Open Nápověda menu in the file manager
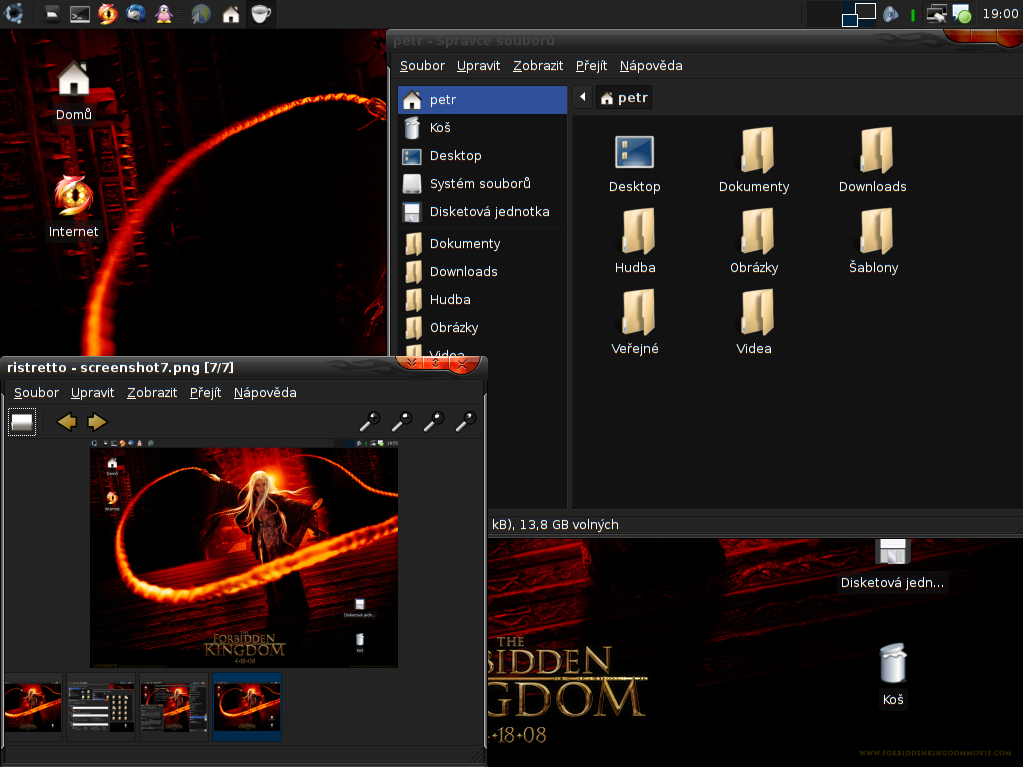Image resolution: width=1023 pixels, height=767 pixels. point(651,66)
